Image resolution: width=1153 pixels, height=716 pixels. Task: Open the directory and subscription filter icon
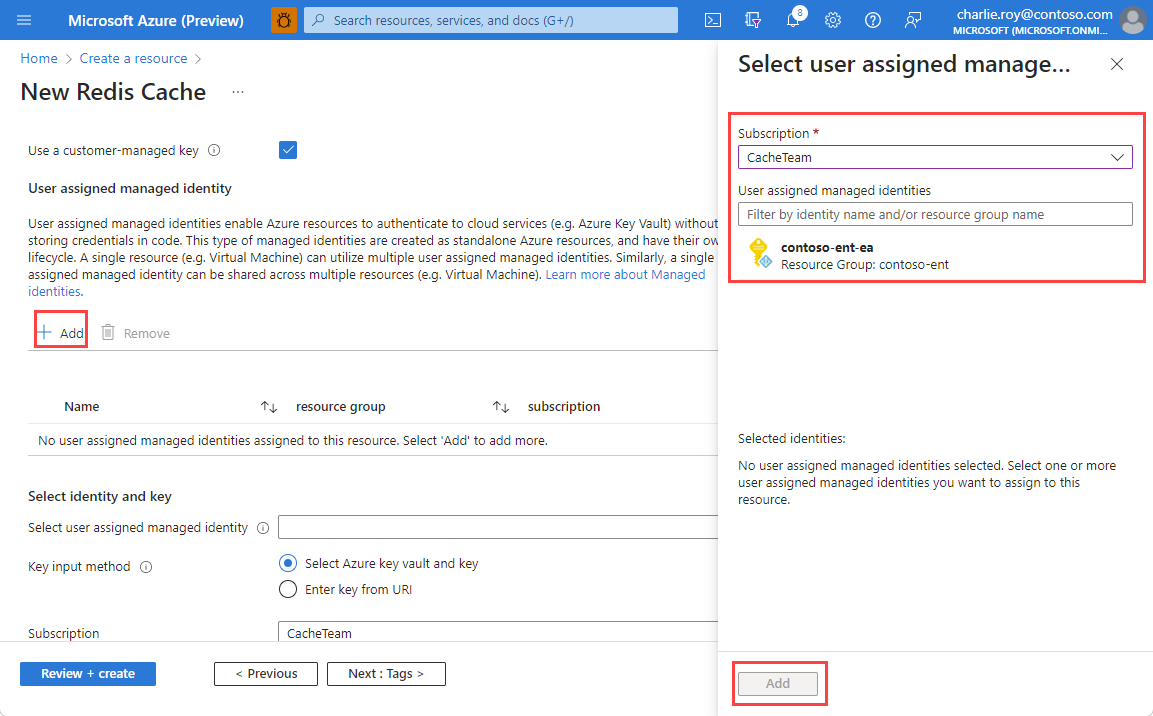(x=753, y=20)
